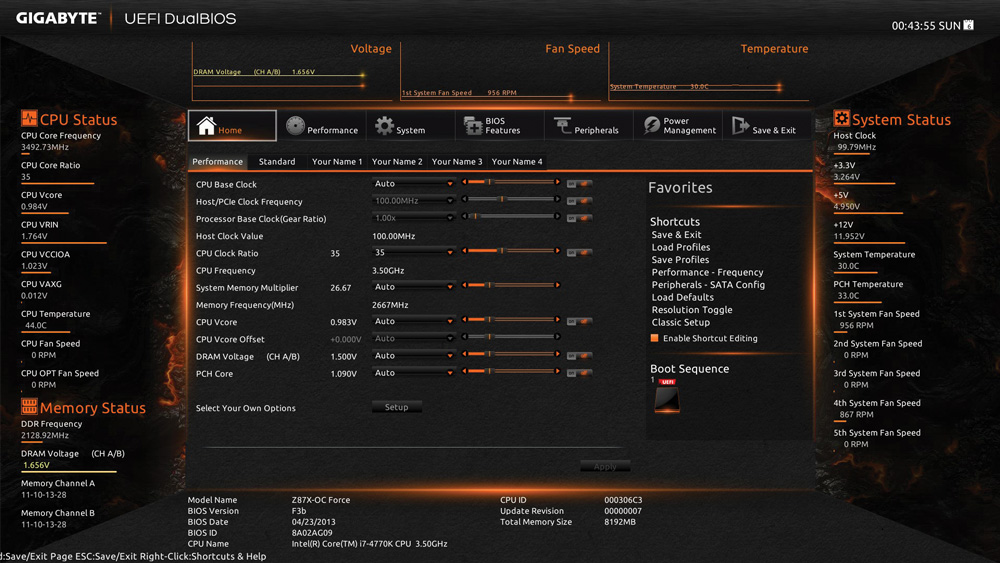Open the Save & Exit section door icon
The width and height of the screenshot is (1000, 563).
[x=740, y=126]
